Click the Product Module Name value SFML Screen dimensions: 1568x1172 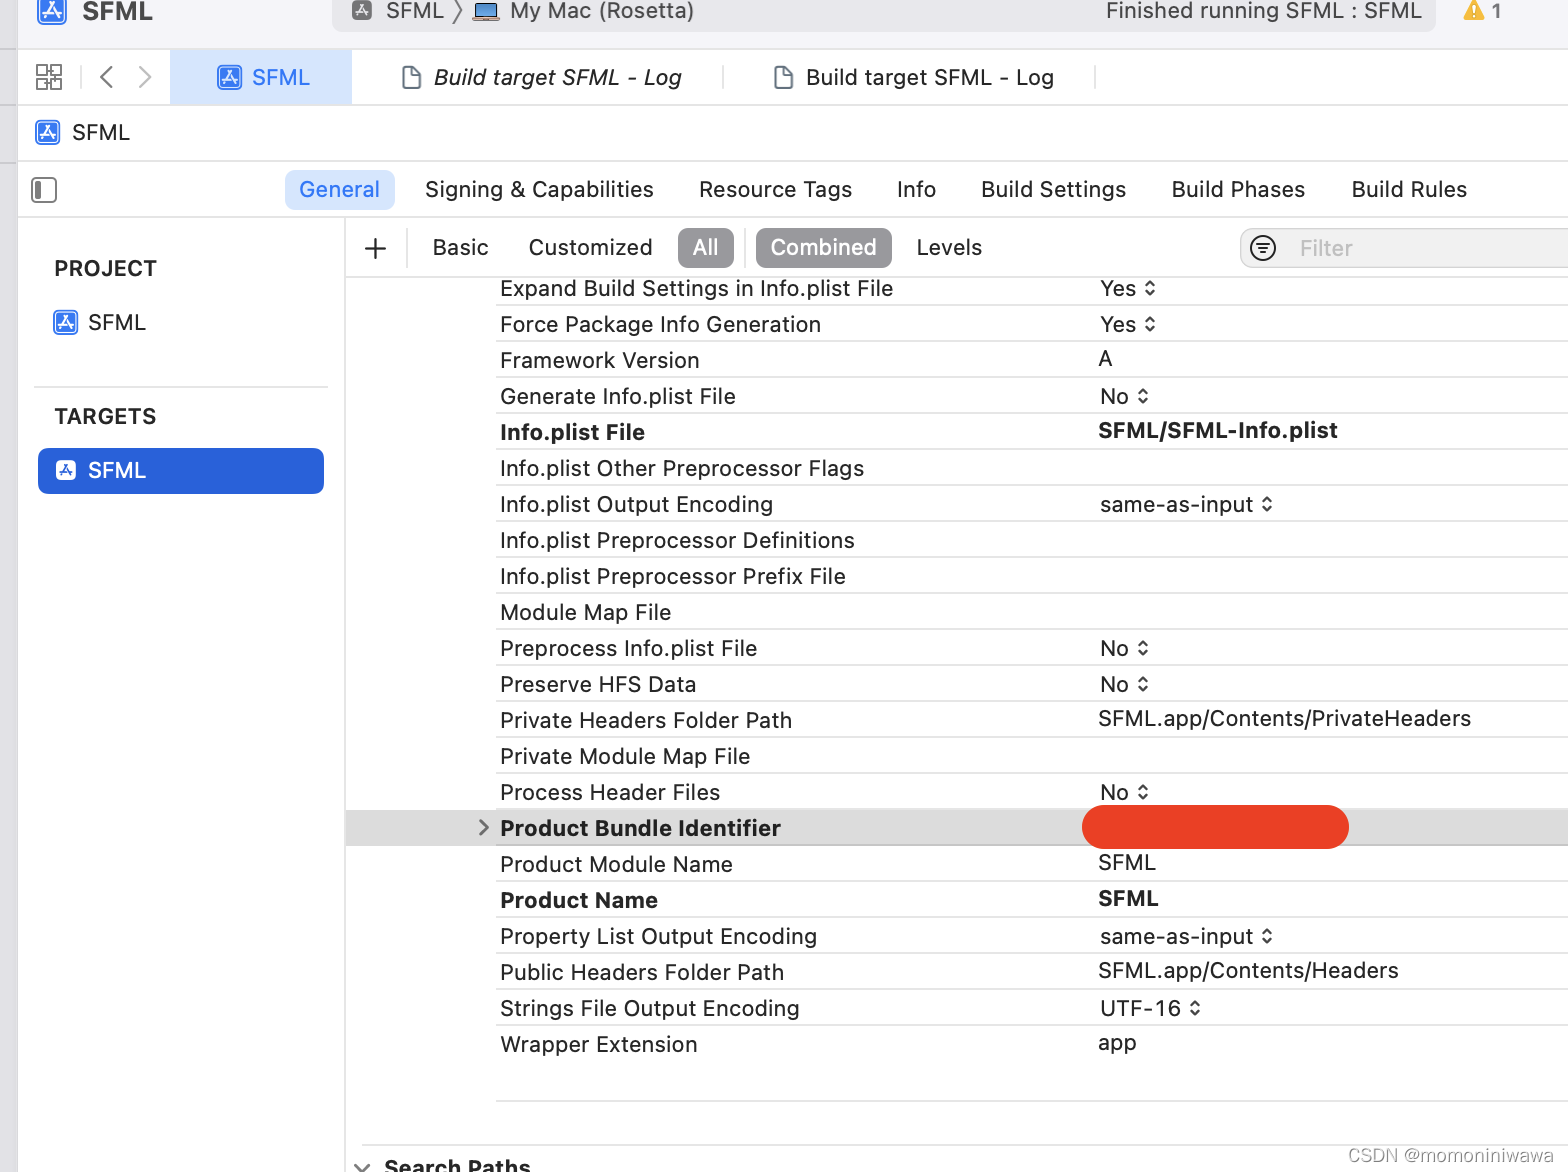click(1127, 862)
